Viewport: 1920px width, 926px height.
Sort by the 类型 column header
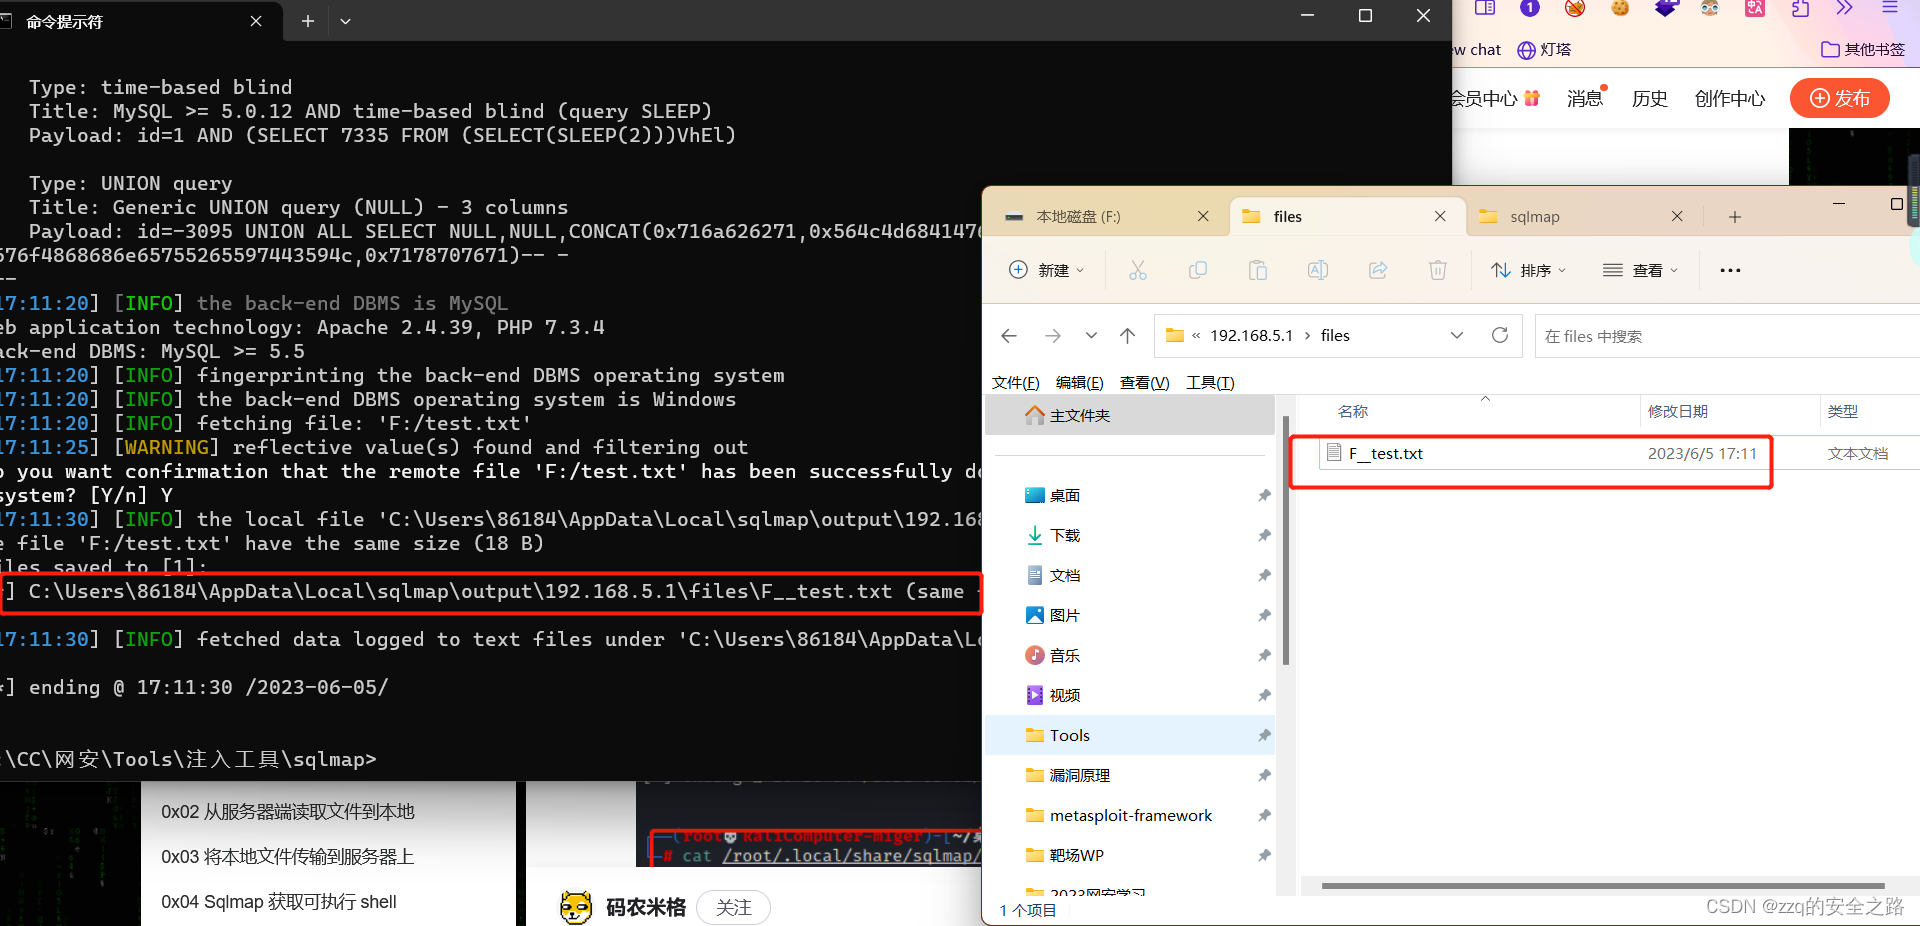click(x=1842, y=411)
